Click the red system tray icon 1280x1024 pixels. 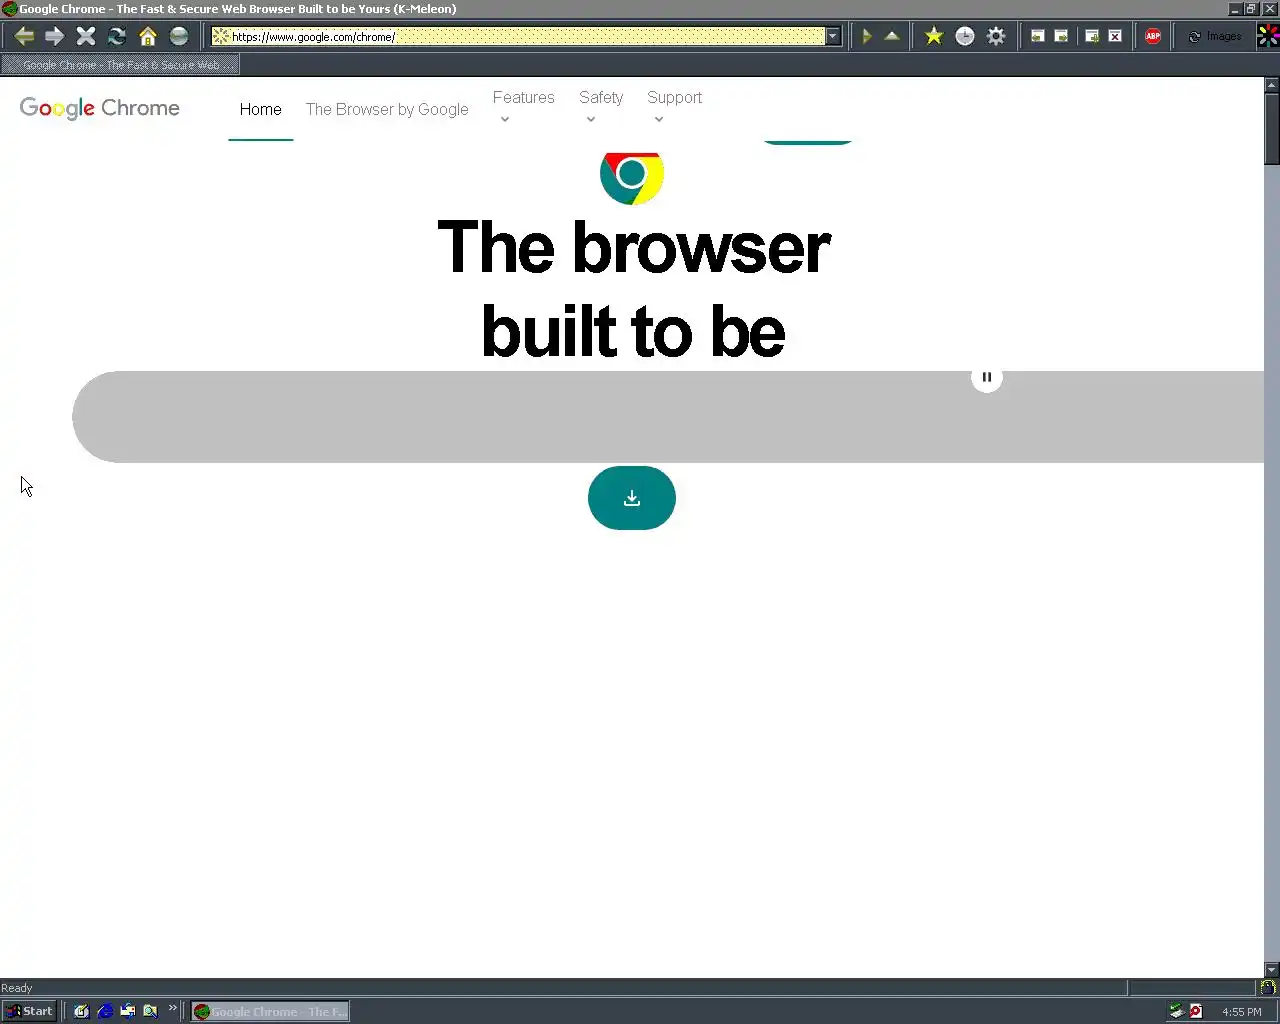1195,1011
